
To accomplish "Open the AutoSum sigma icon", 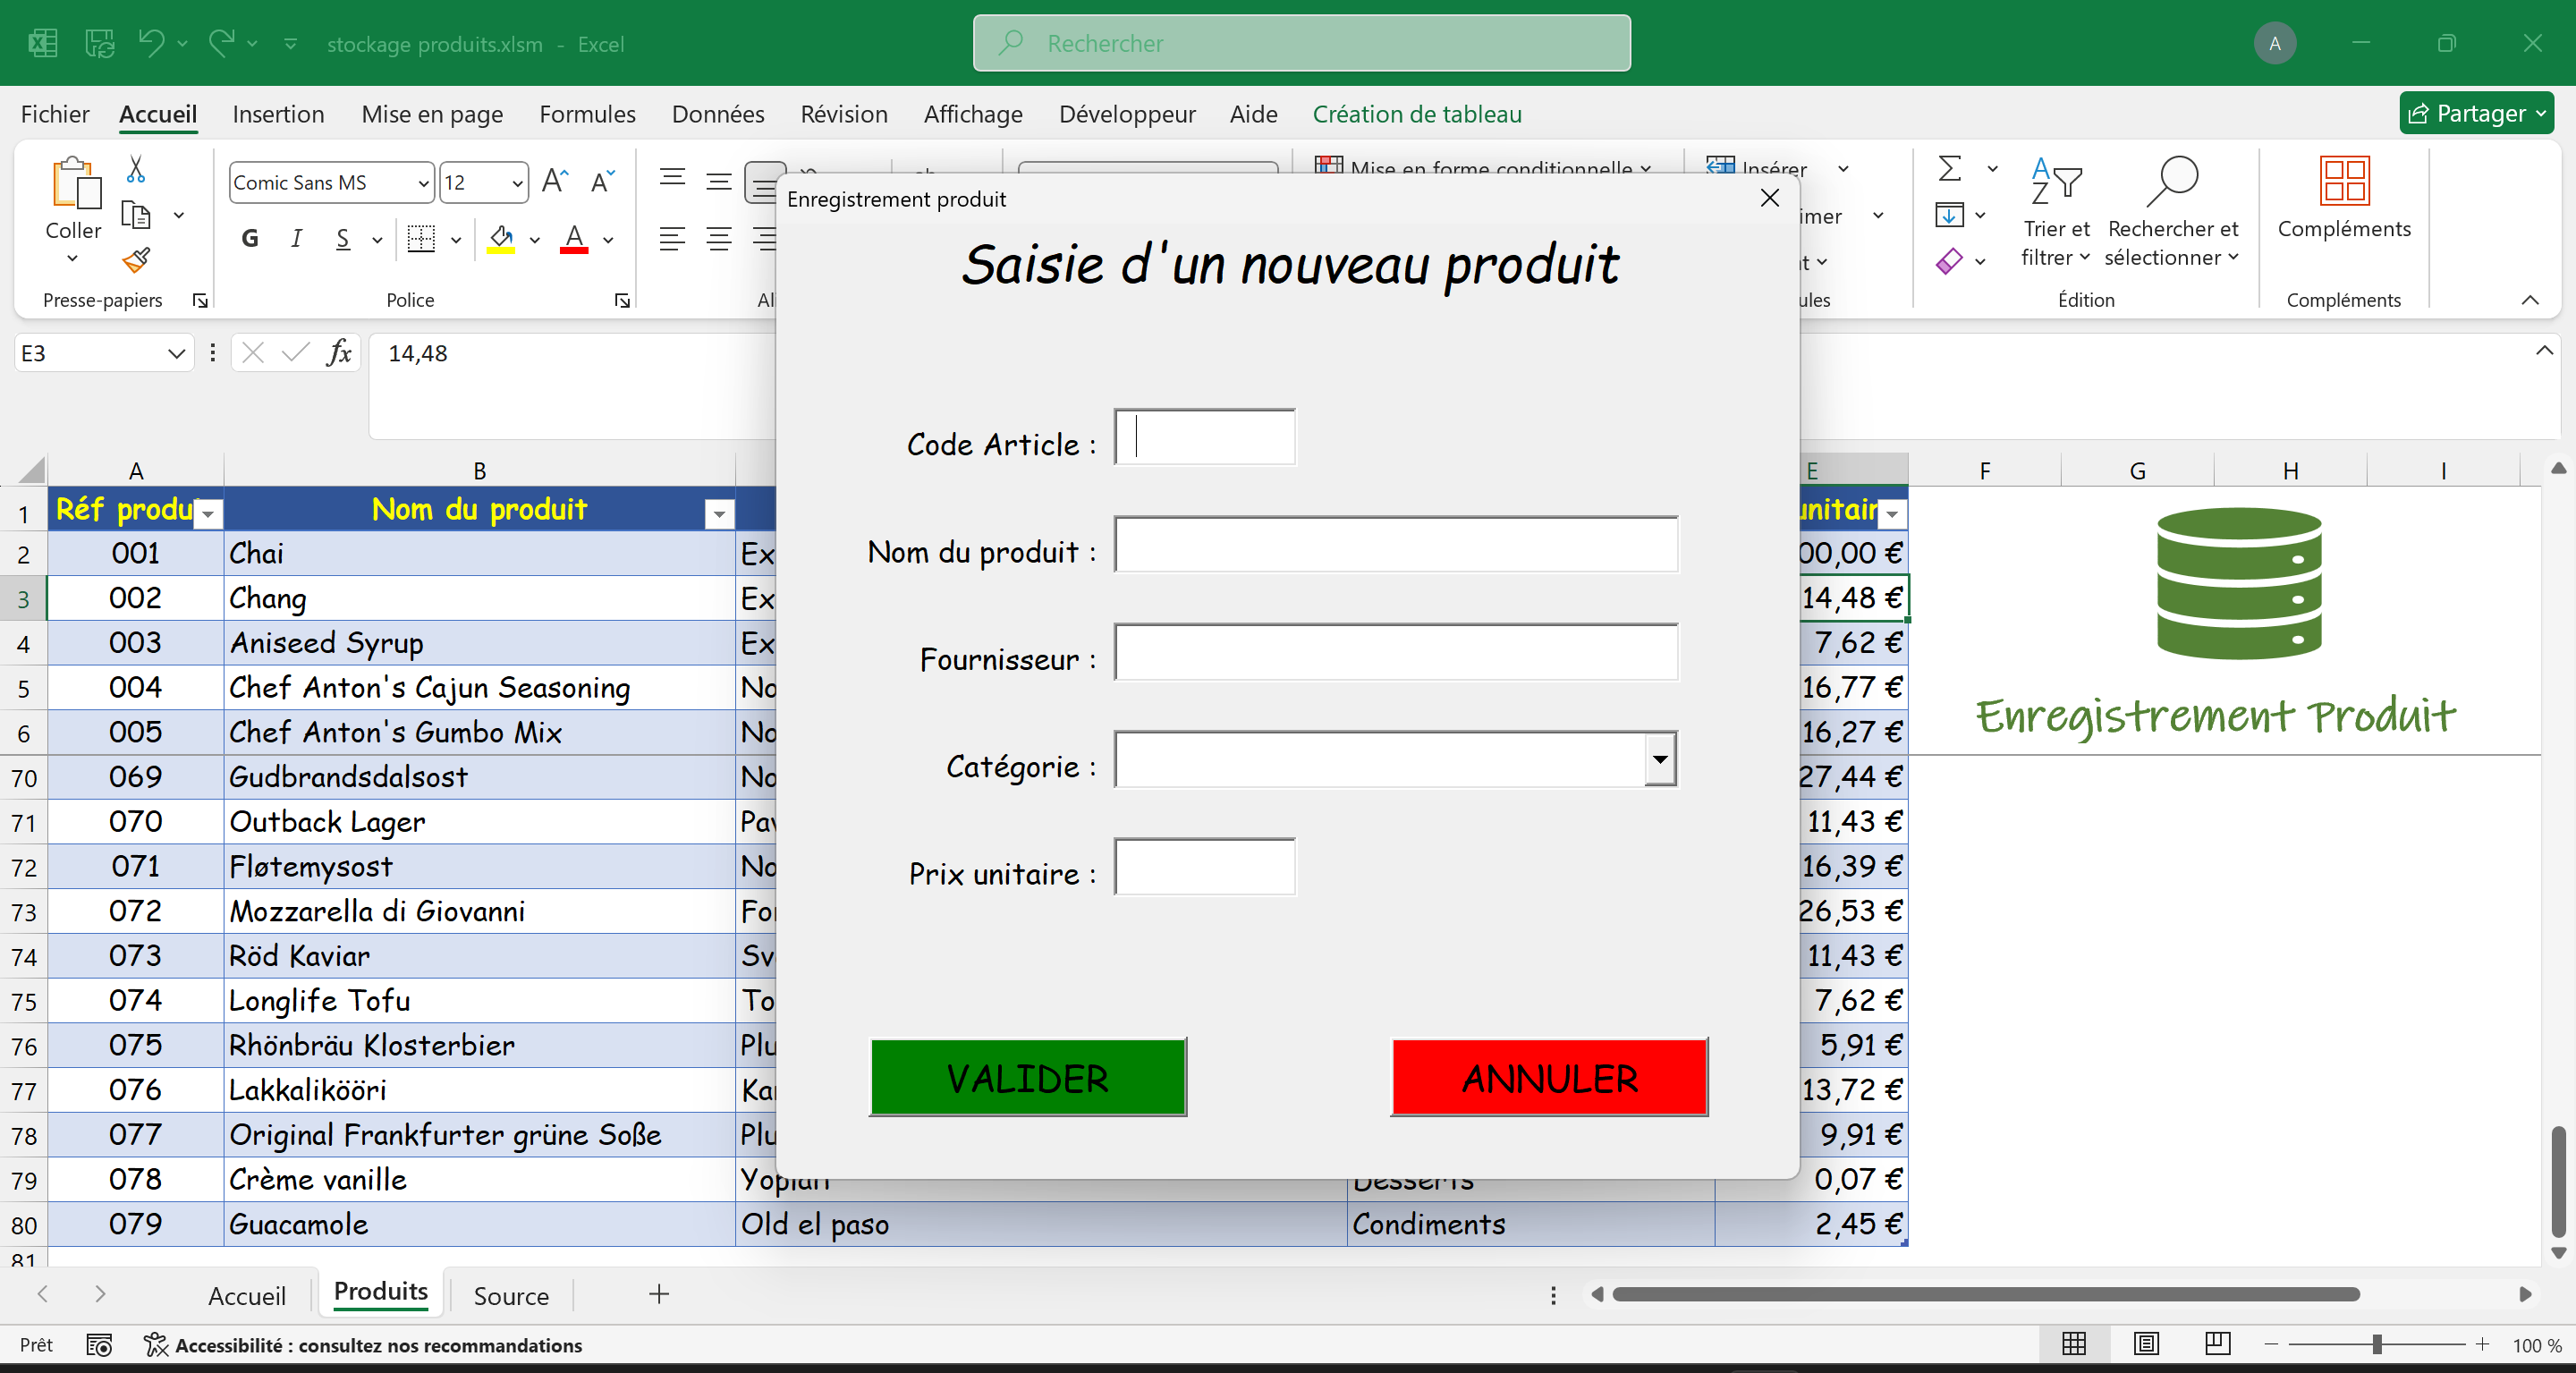I will click(1949, 168).
